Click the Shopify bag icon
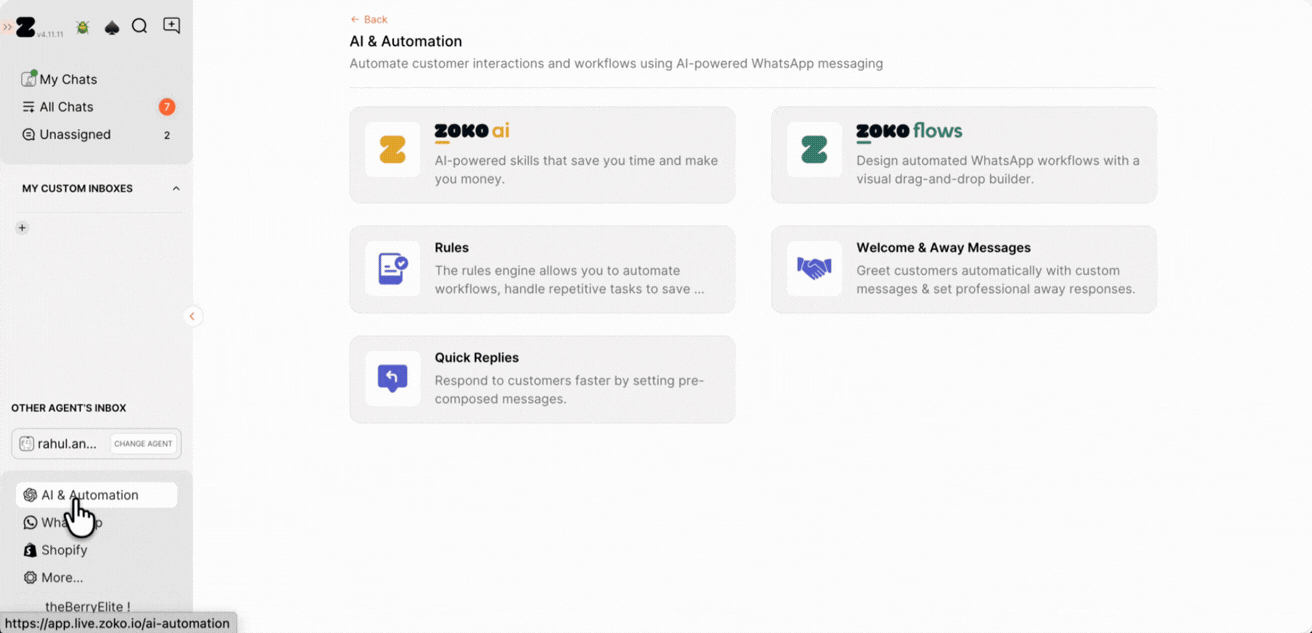1312x633 pixels. 30,550
